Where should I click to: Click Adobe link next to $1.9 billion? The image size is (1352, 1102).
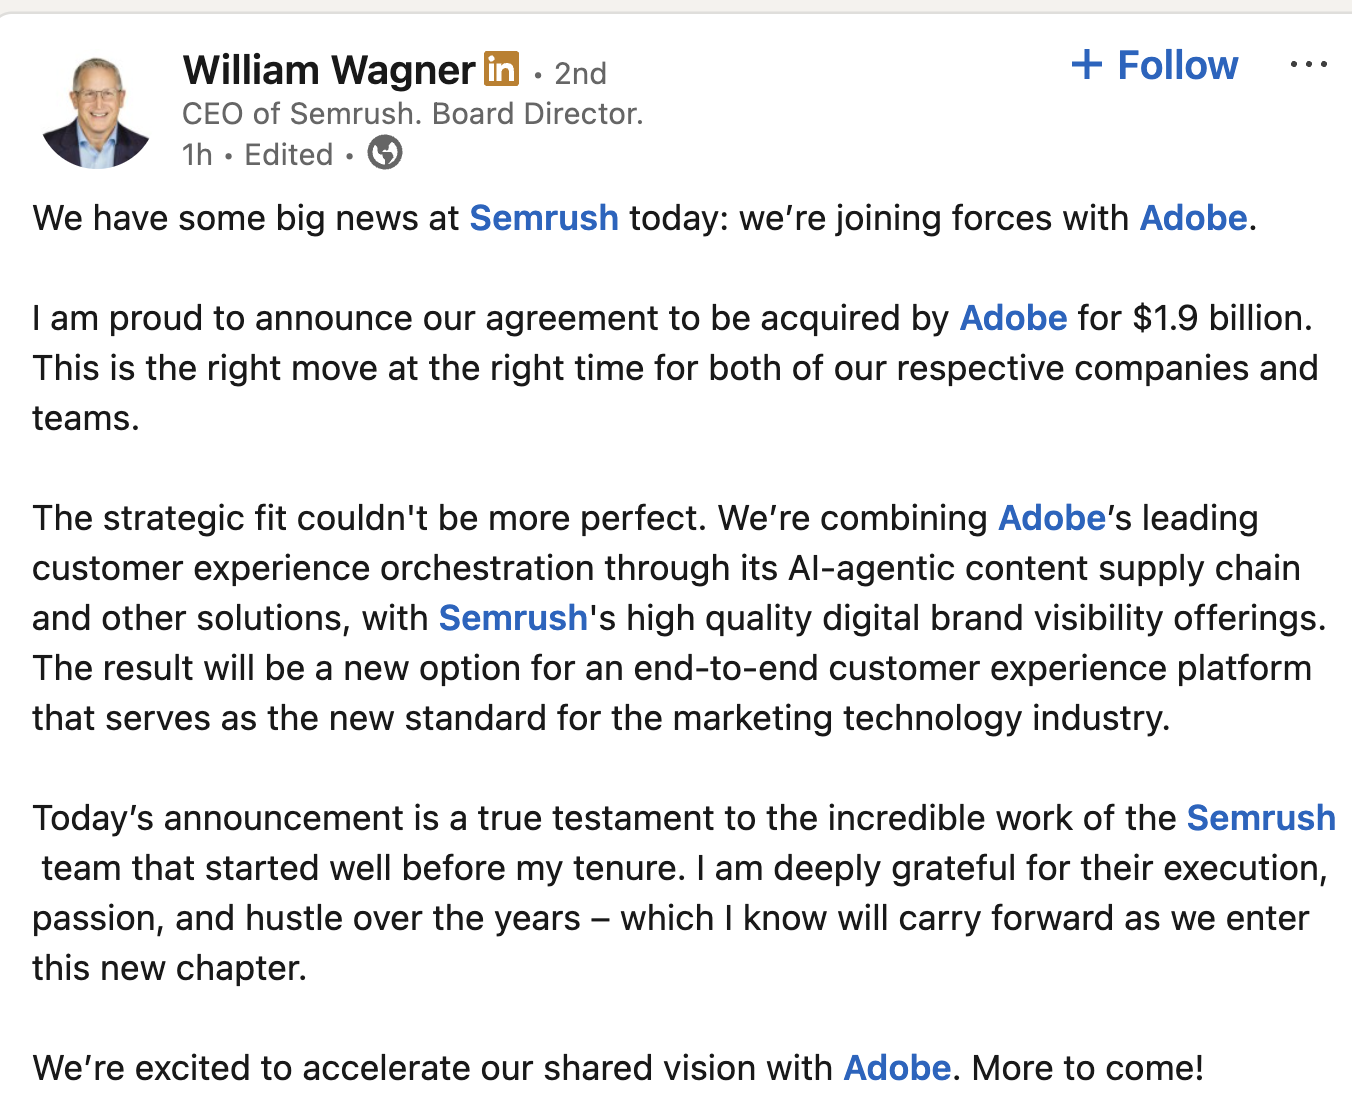click(1012, 318)
